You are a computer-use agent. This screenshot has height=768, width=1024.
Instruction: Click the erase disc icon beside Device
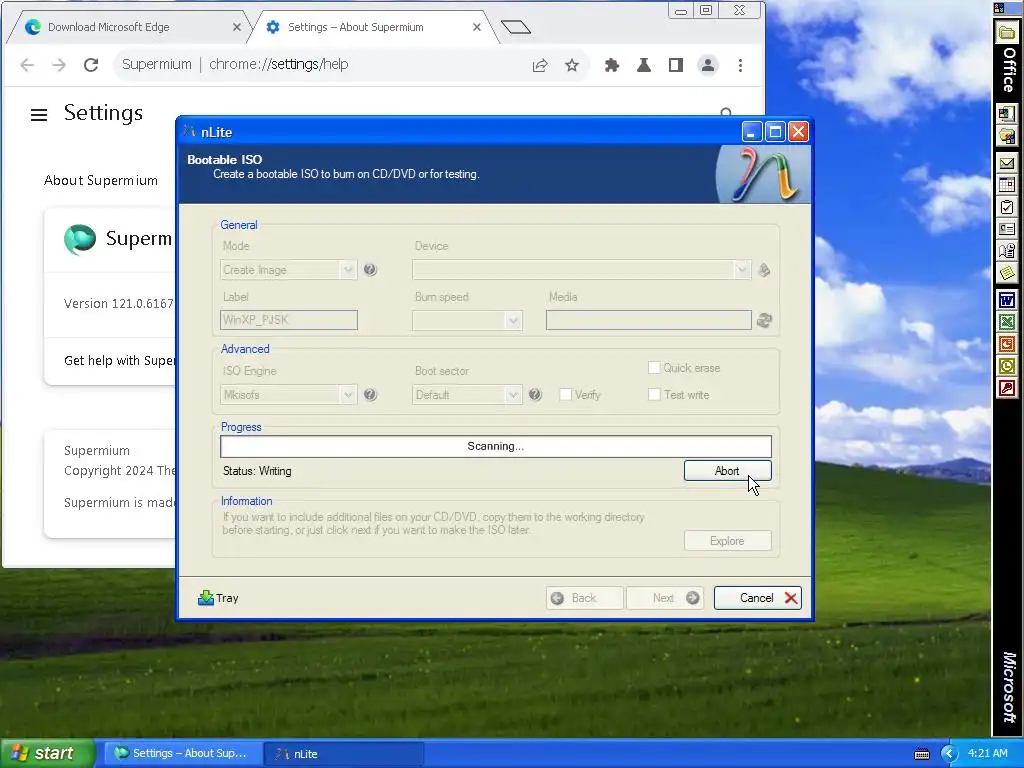763,270
